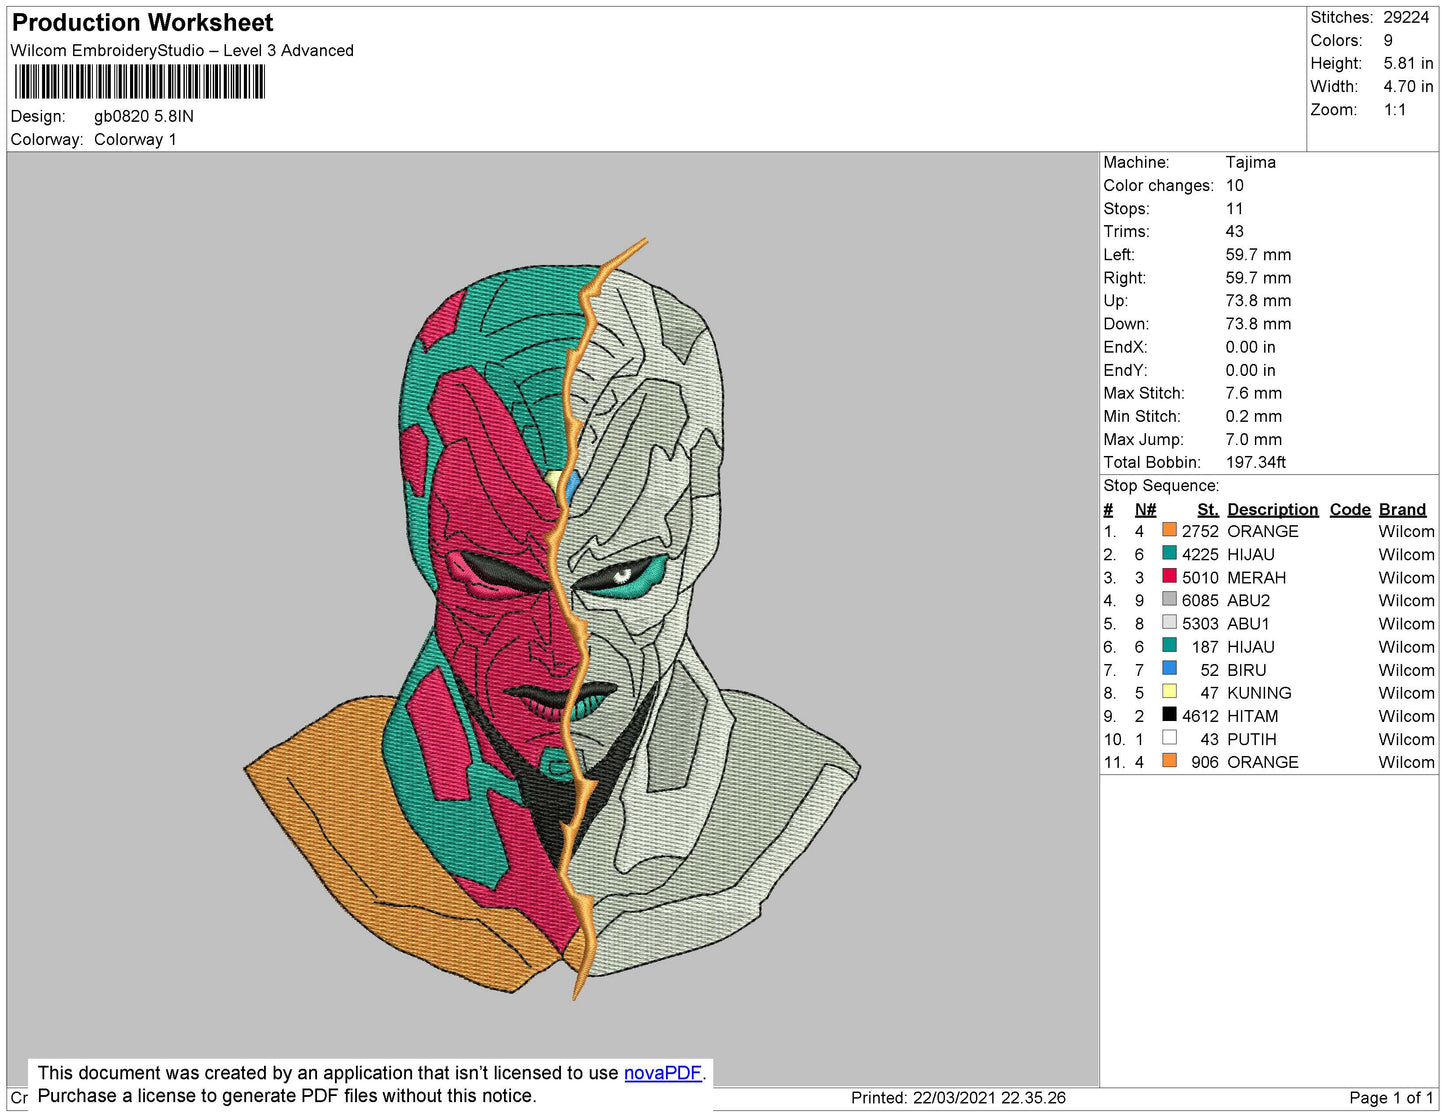Click the Colorway 1 value

pos(135,139)
